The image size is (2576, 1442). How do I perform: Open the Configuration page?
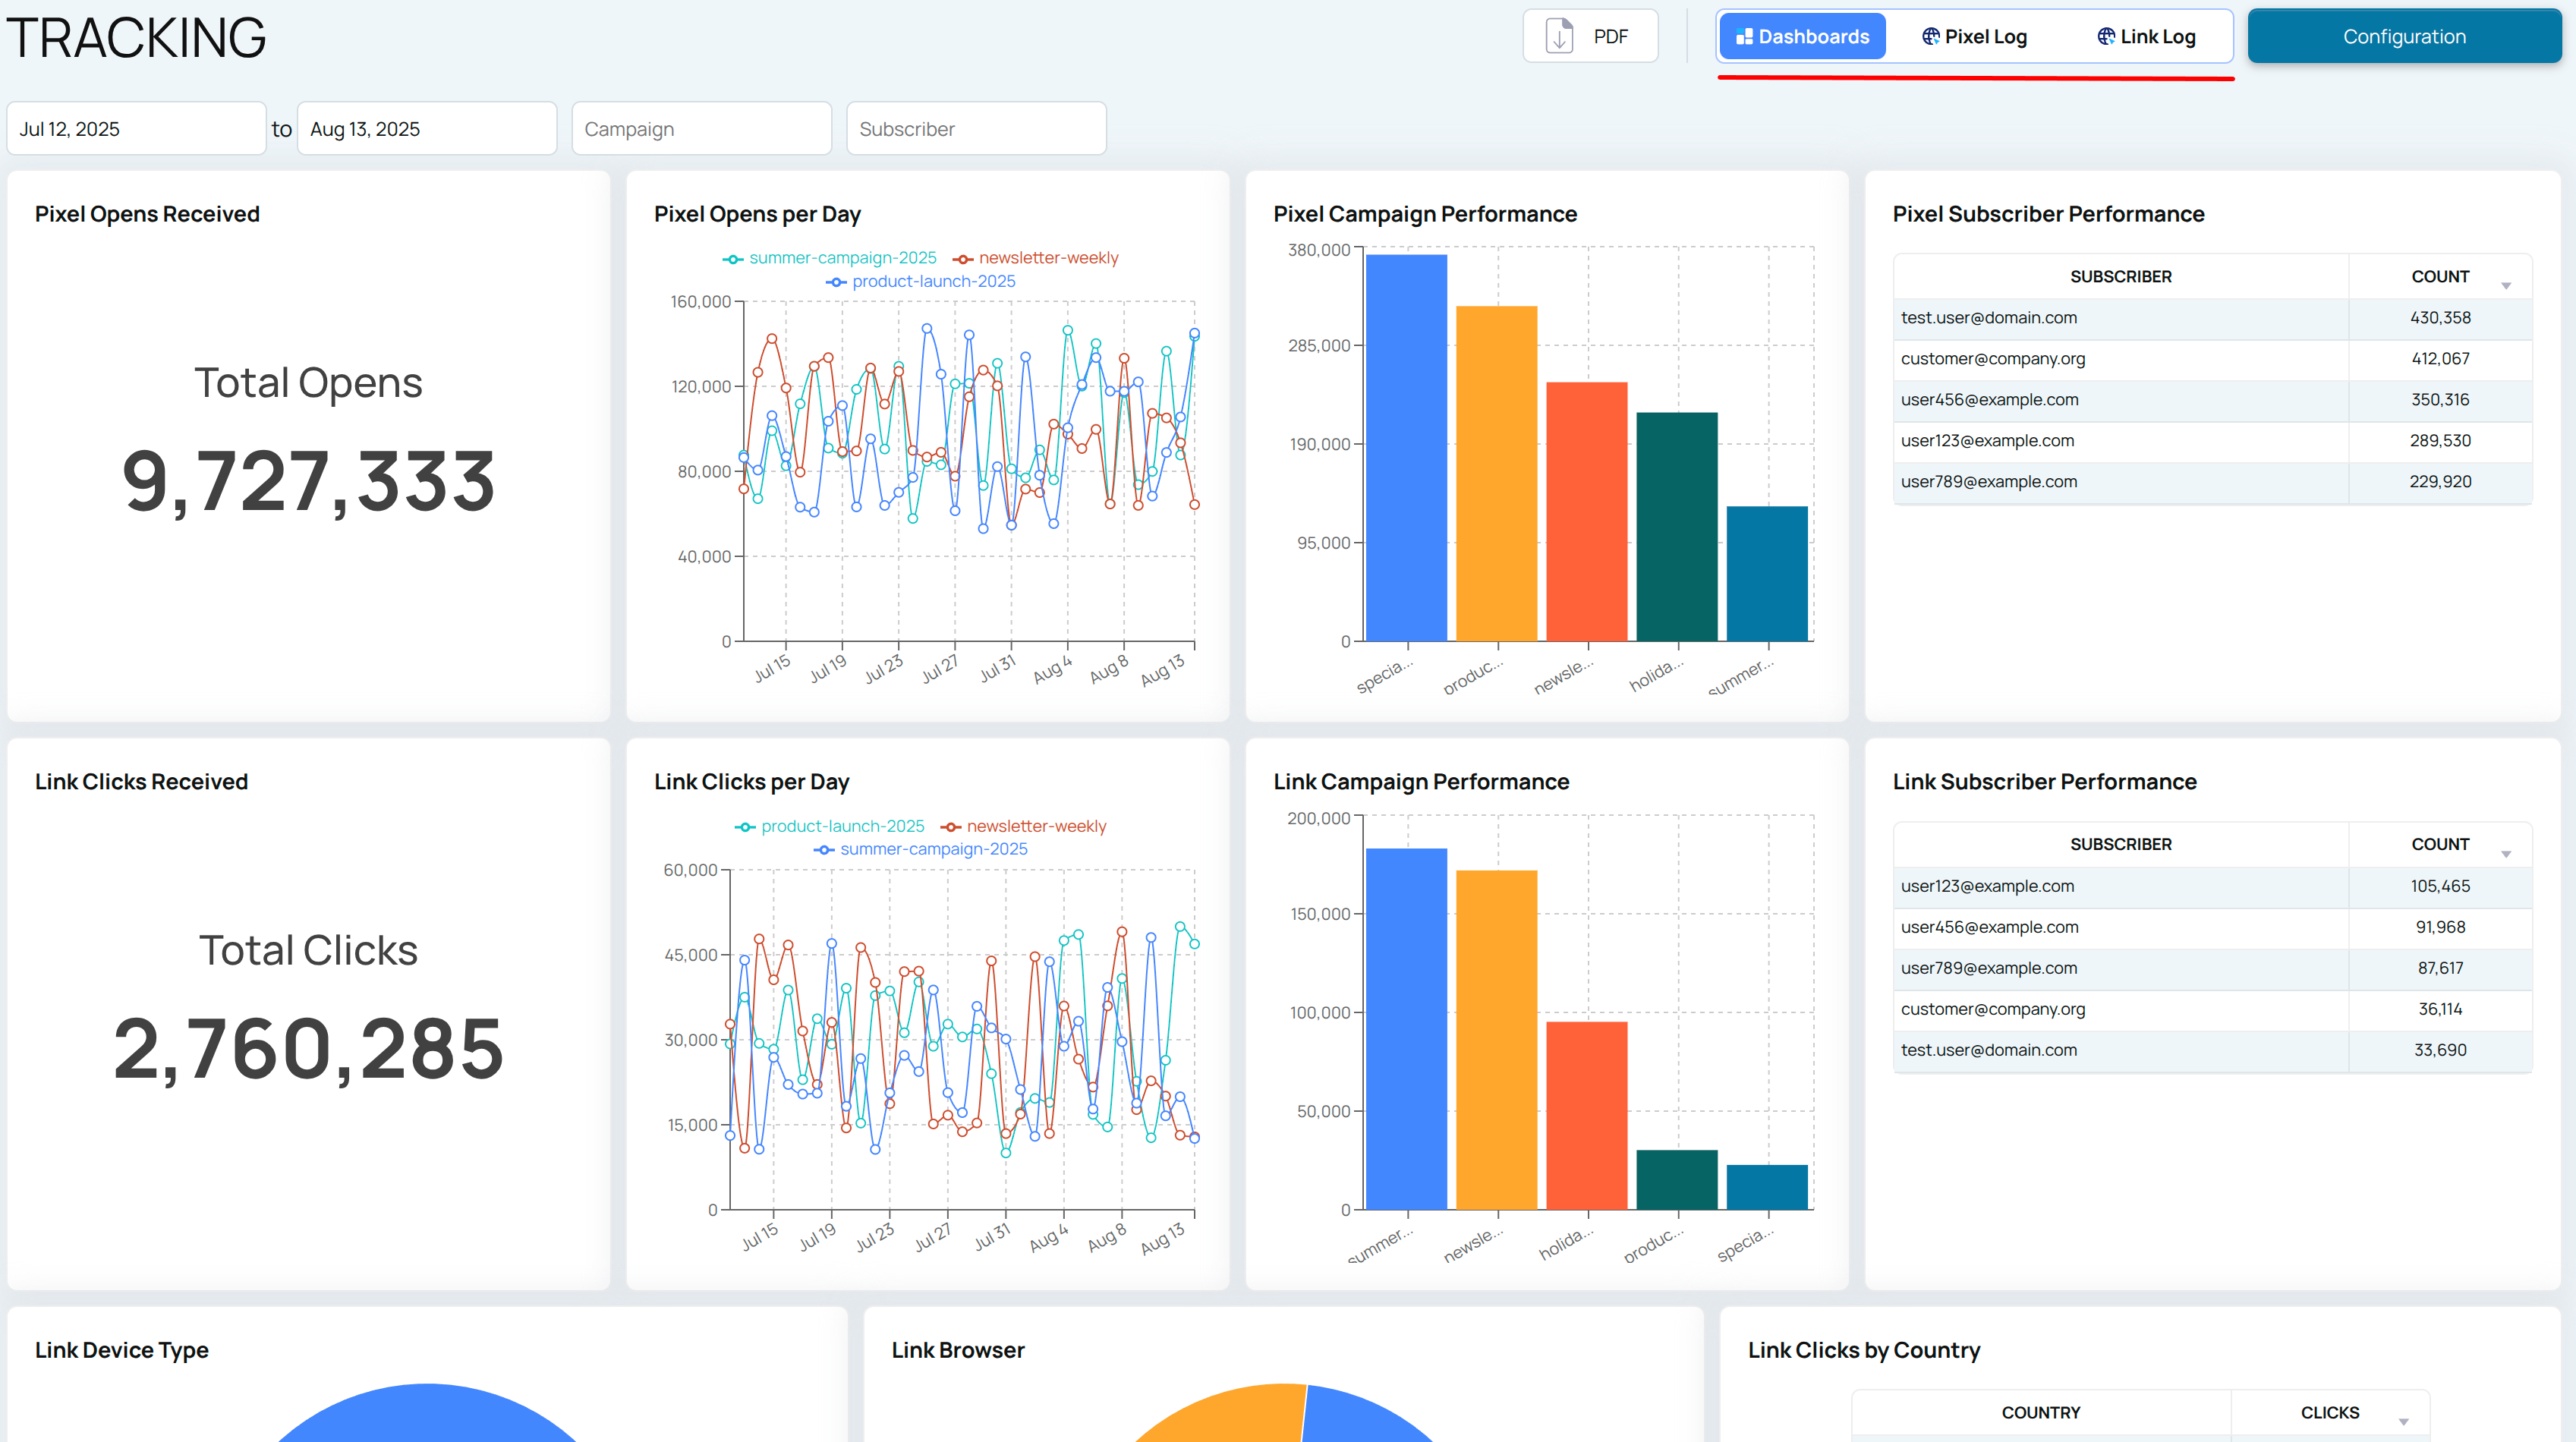tap(2404, 36)
